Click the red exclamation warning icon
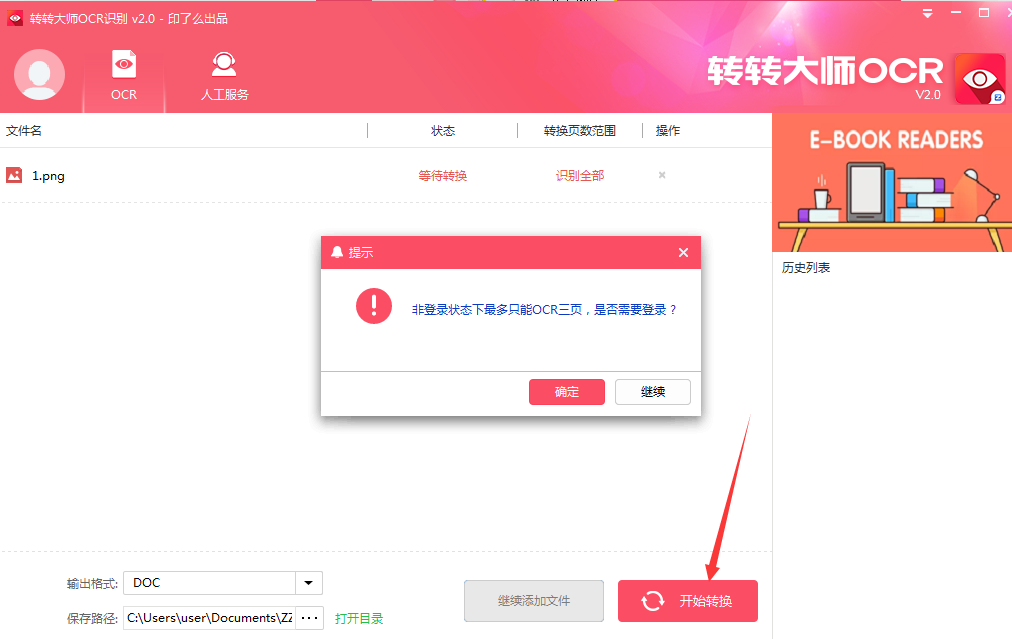Image resolution: width=1012 pixels, height=639 pixels. click(373, 306)
